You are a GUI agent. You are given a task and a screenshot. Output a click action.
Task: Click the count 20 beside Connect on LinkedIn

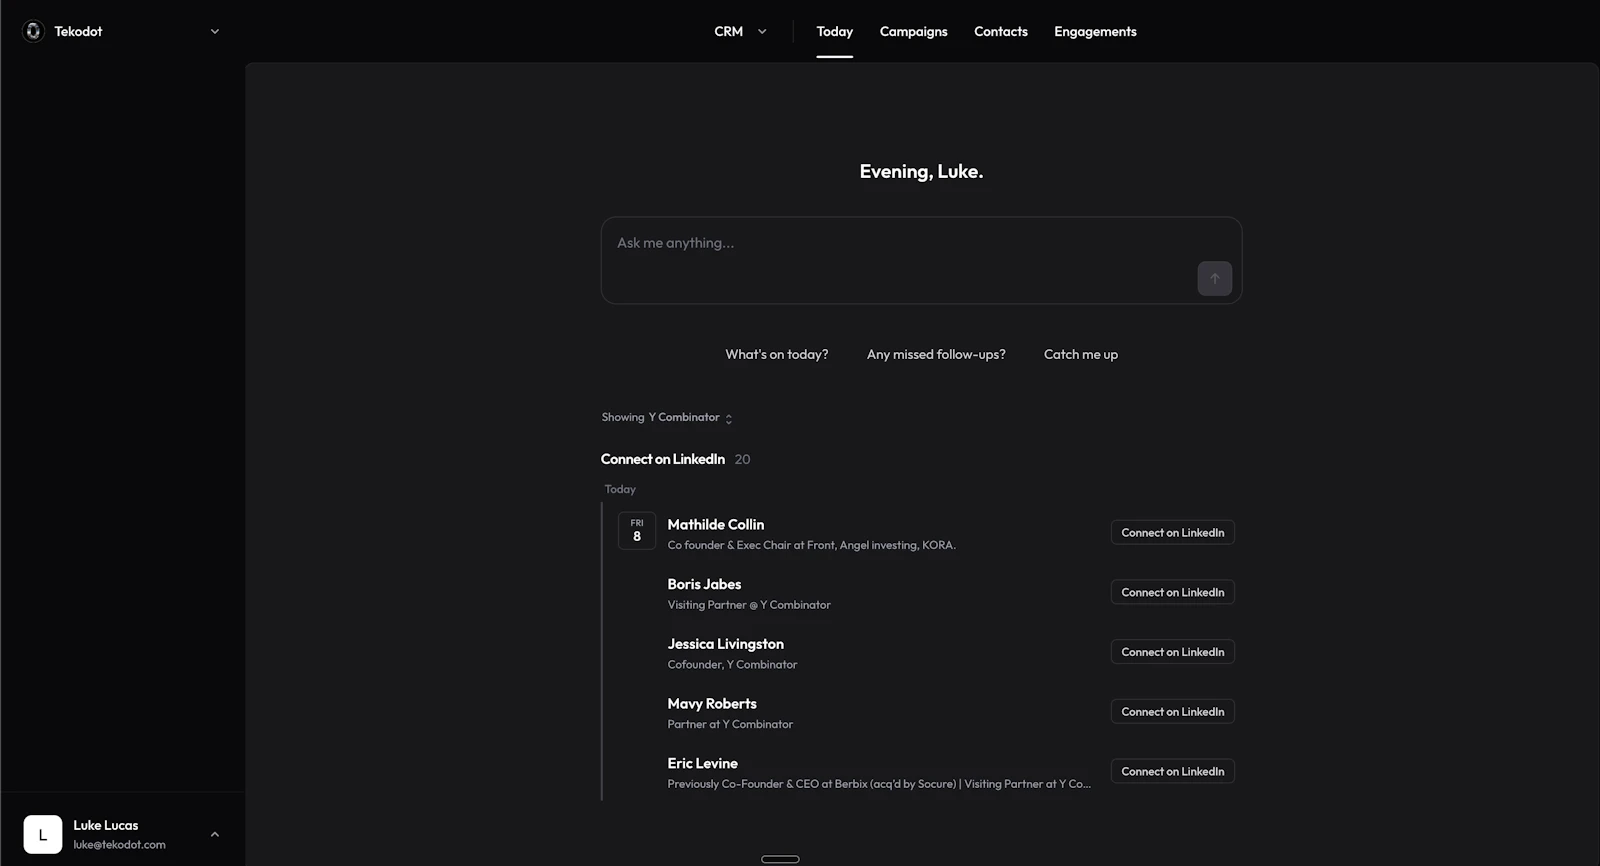tap(742, 459)
